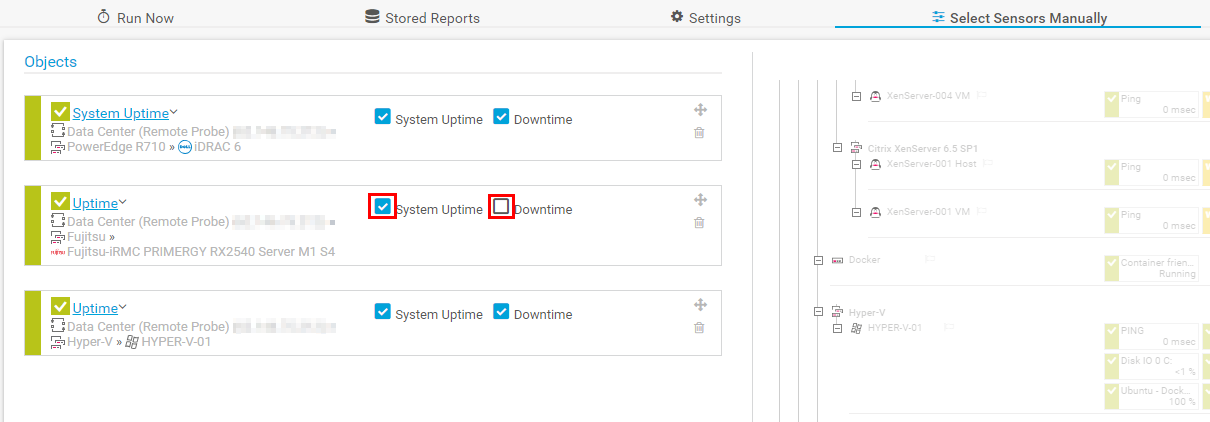Enable Downtime checkbox for Fujitsu Uptime sensor
Viewport: 1210px width, 422px height.
501,206
